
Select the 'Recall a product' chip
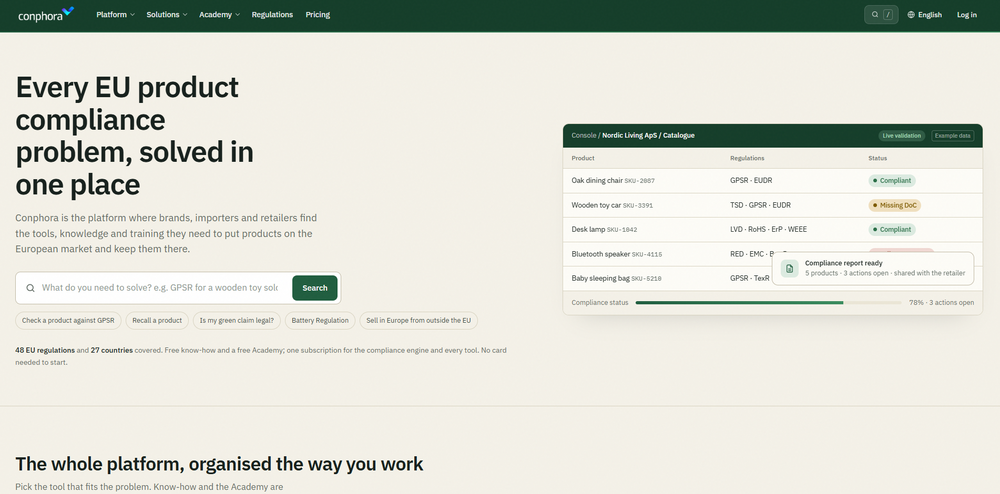pyautogui.click(x=157, y=321)
